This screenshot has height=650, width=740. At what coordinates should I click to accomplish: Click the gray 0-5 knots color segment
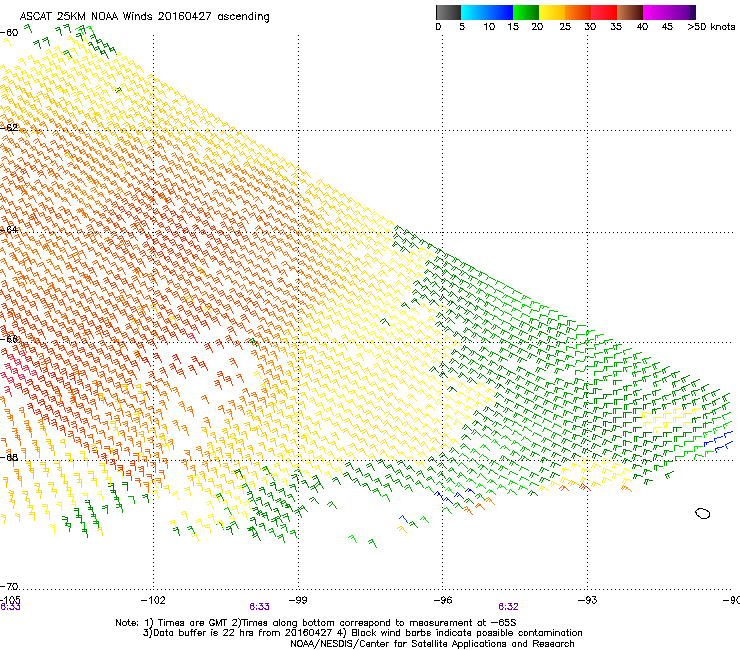pos(448,12)
